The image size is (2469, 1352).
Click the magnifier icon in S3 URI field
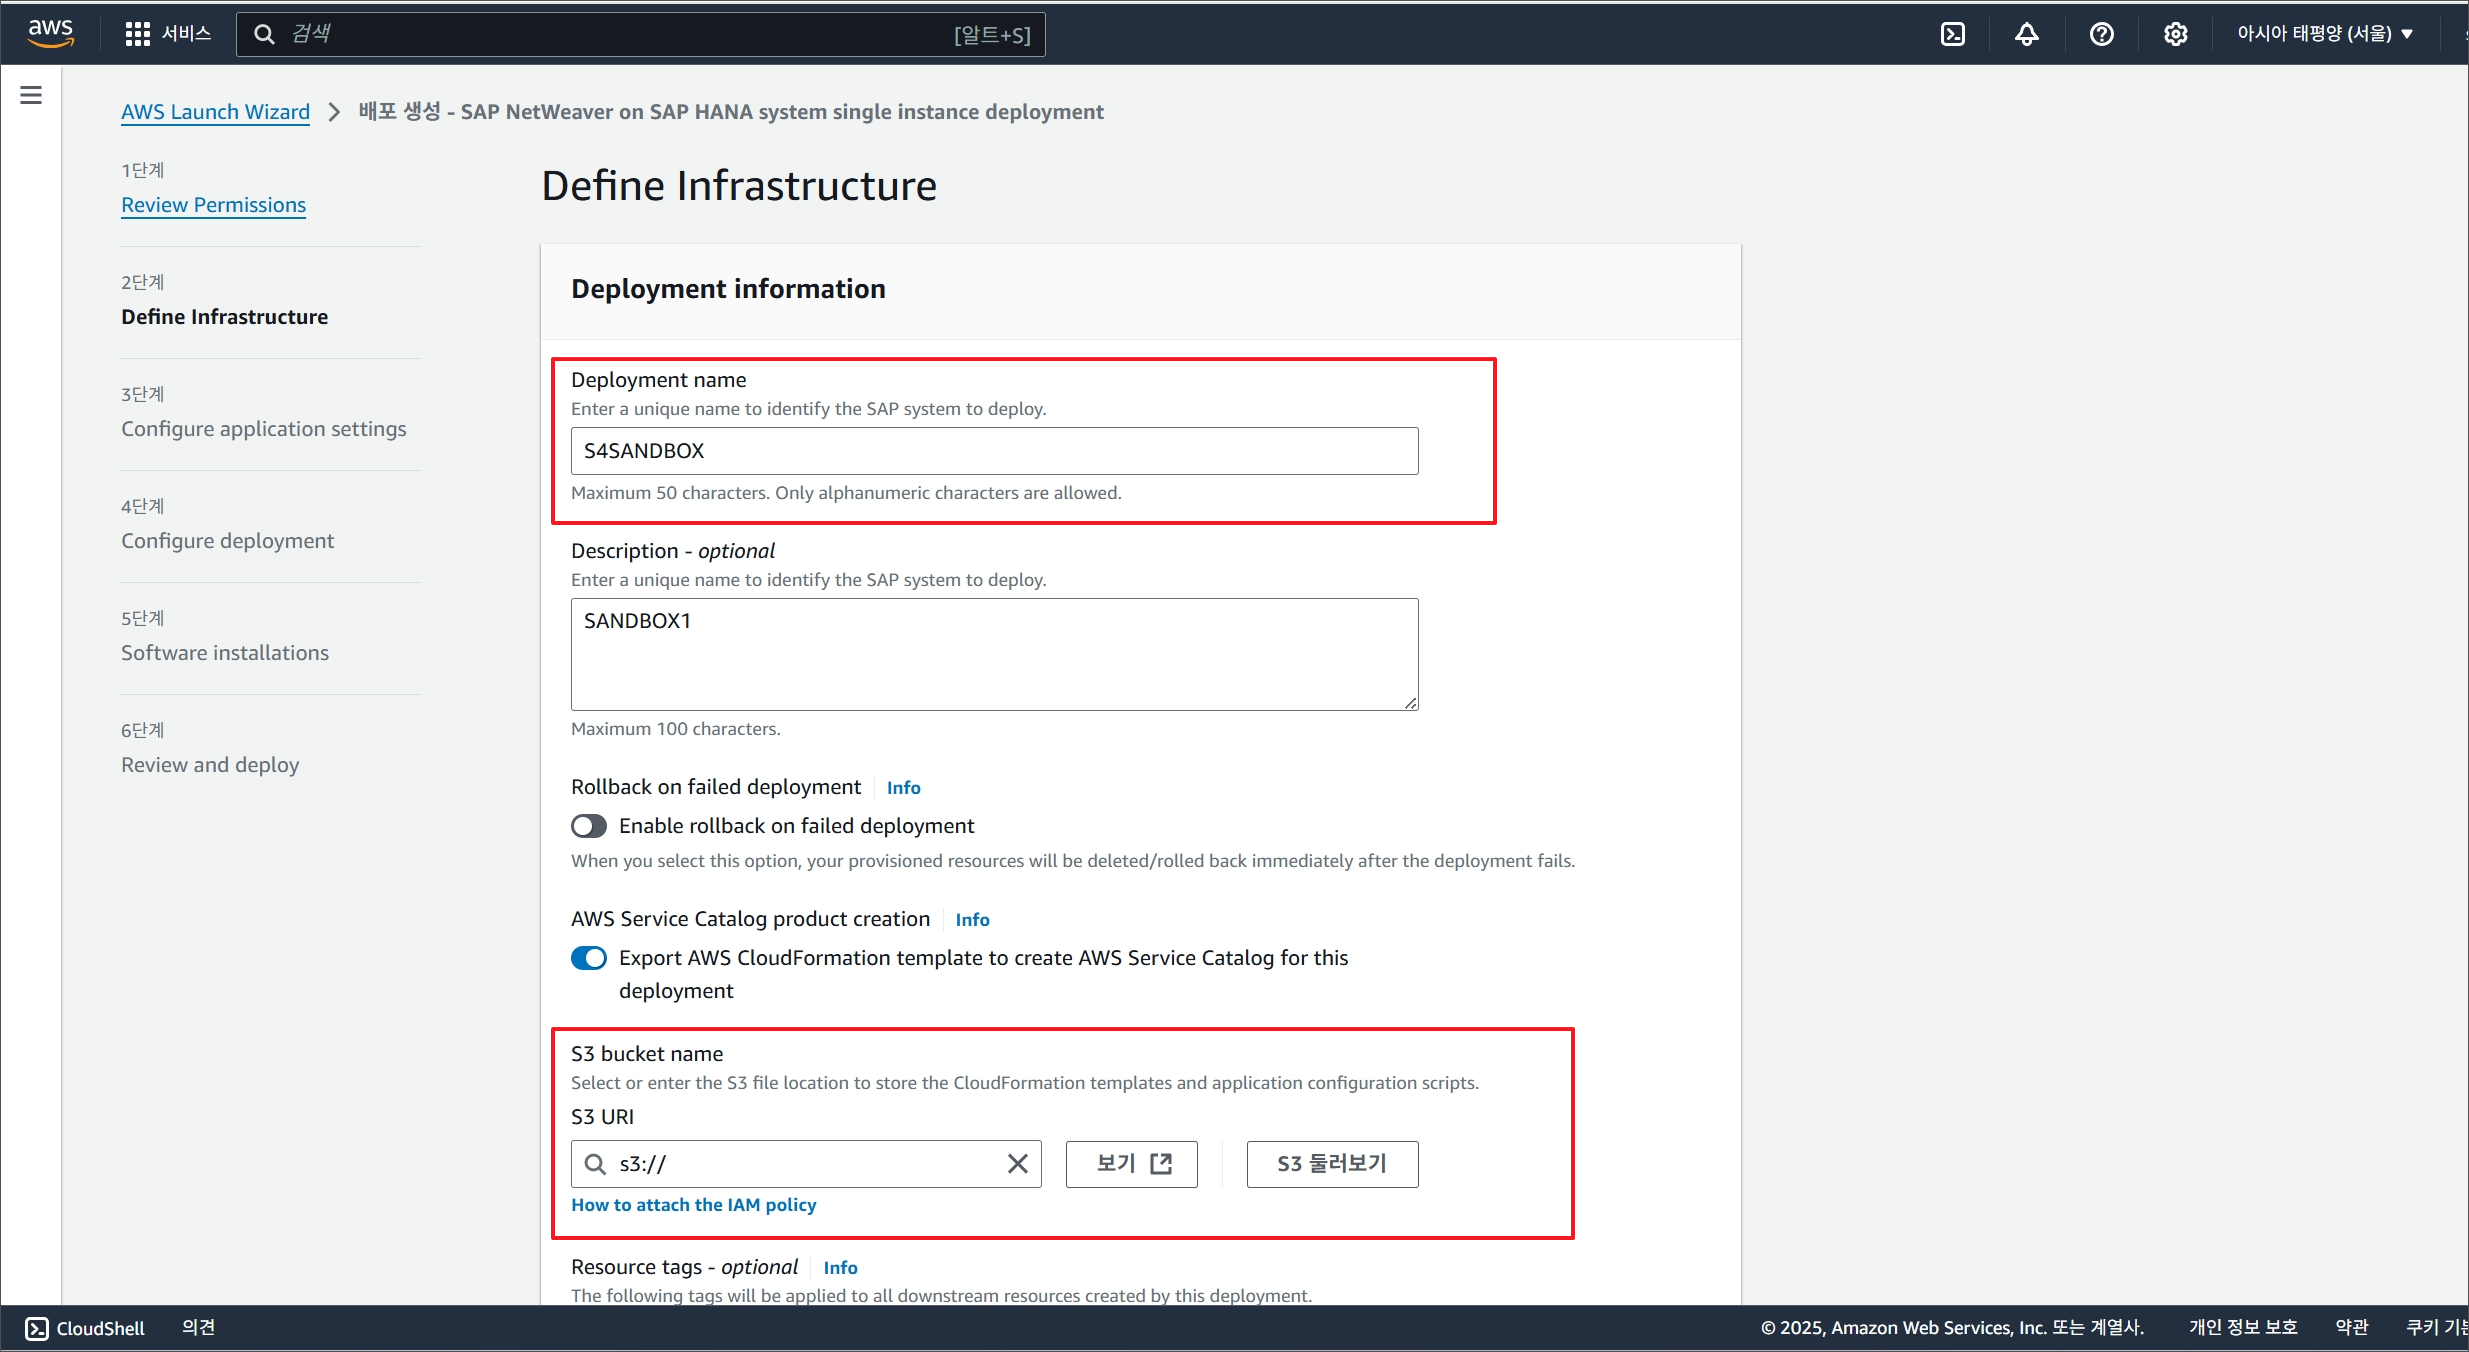pyautogui.click(x=595, y=1164)
